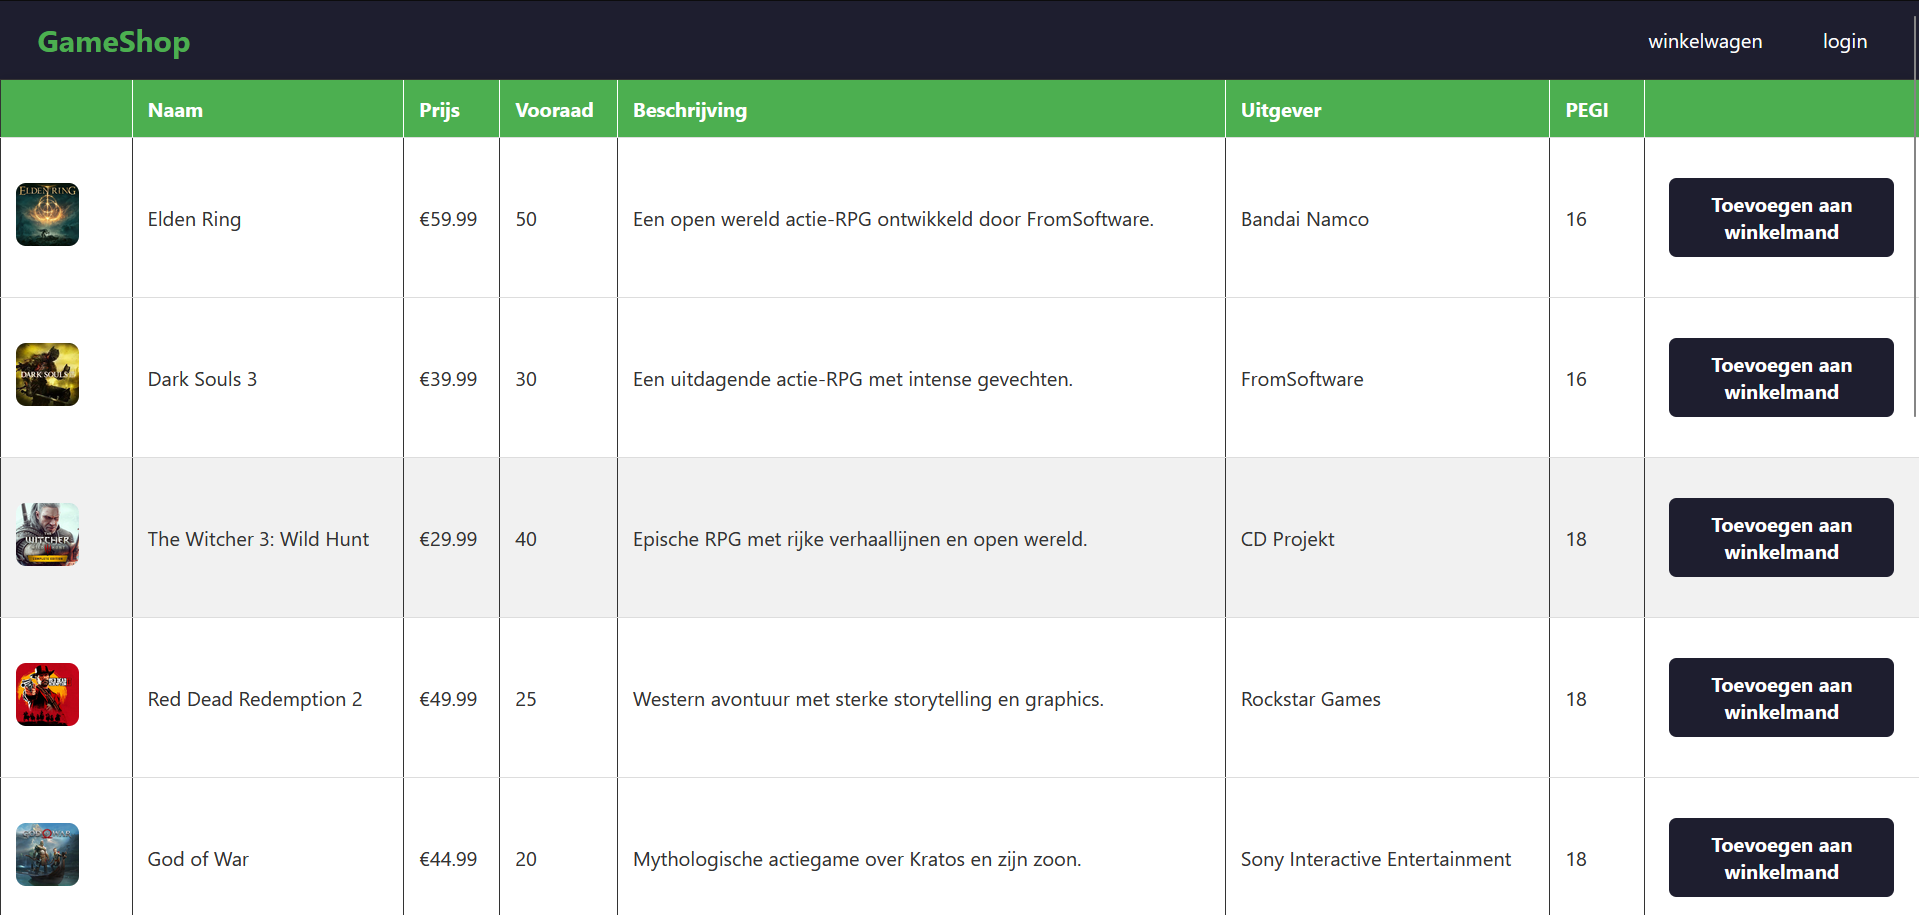The width and height of the screenshot is (1919, 915).
Task: Click the PEGI rating for Red Dead Redemption 2
Action: [x=1576, y=699]
